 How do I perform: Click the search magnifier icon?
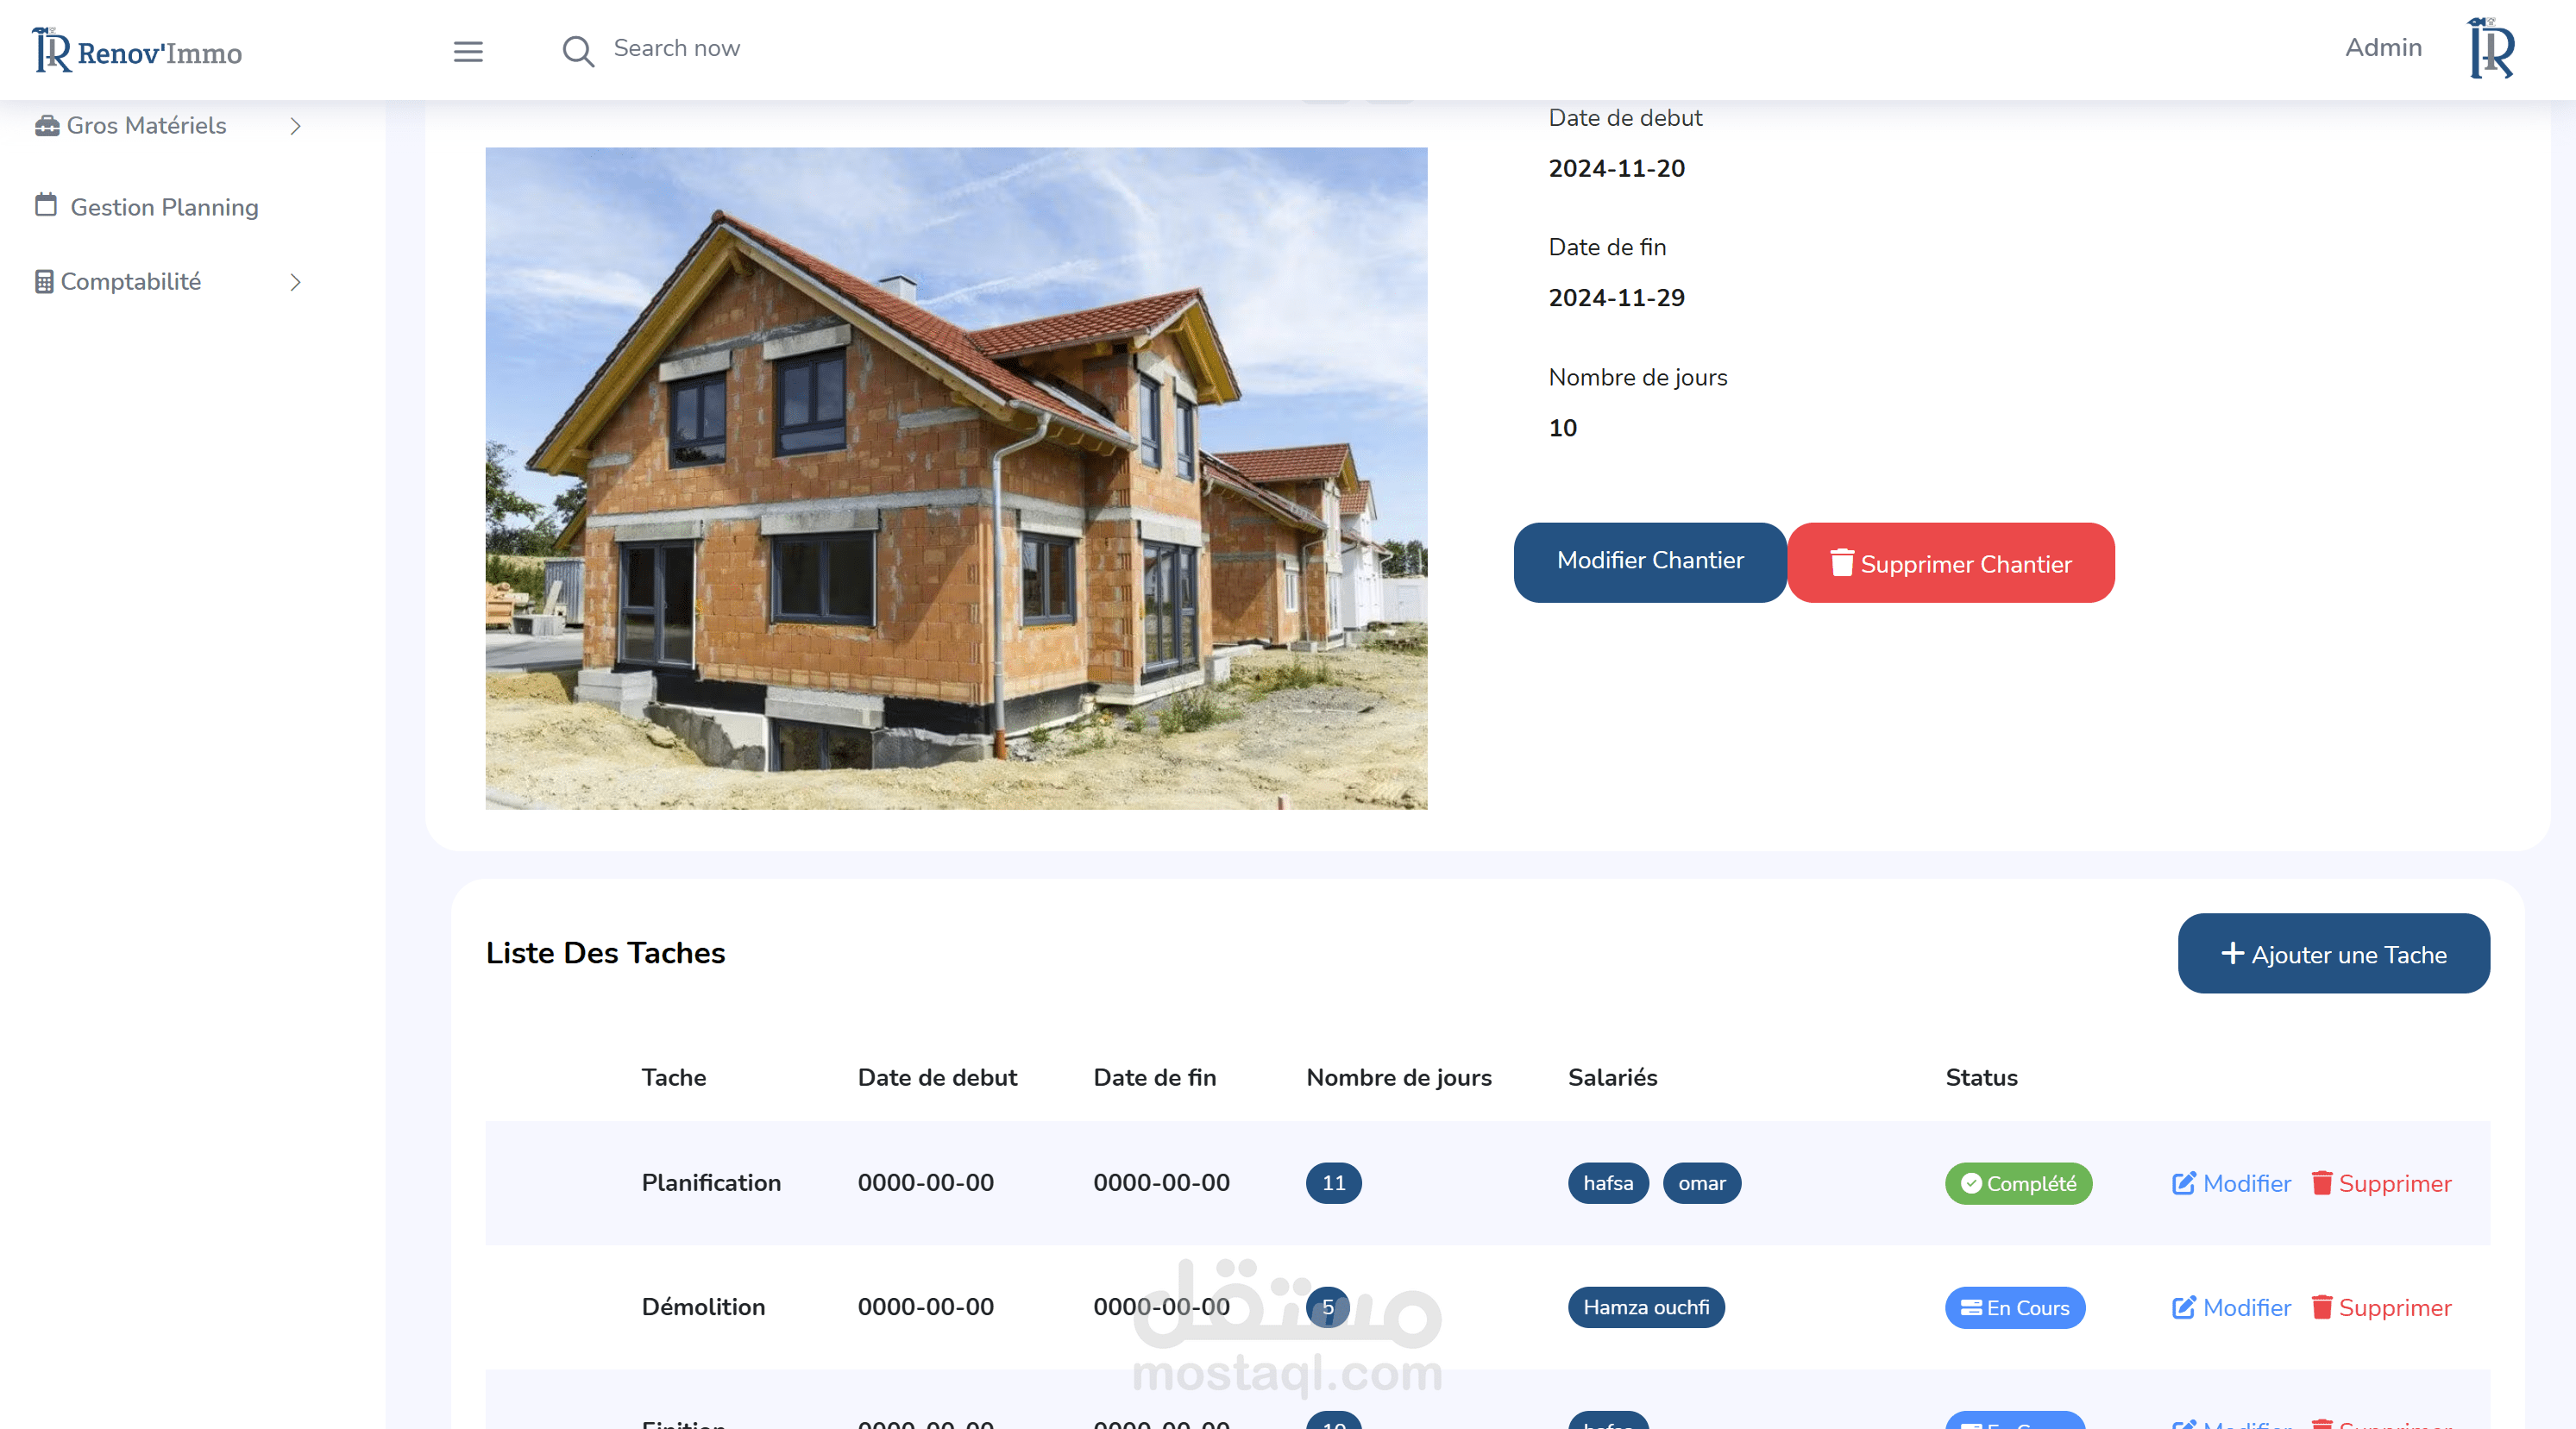(x=578, y=51)
